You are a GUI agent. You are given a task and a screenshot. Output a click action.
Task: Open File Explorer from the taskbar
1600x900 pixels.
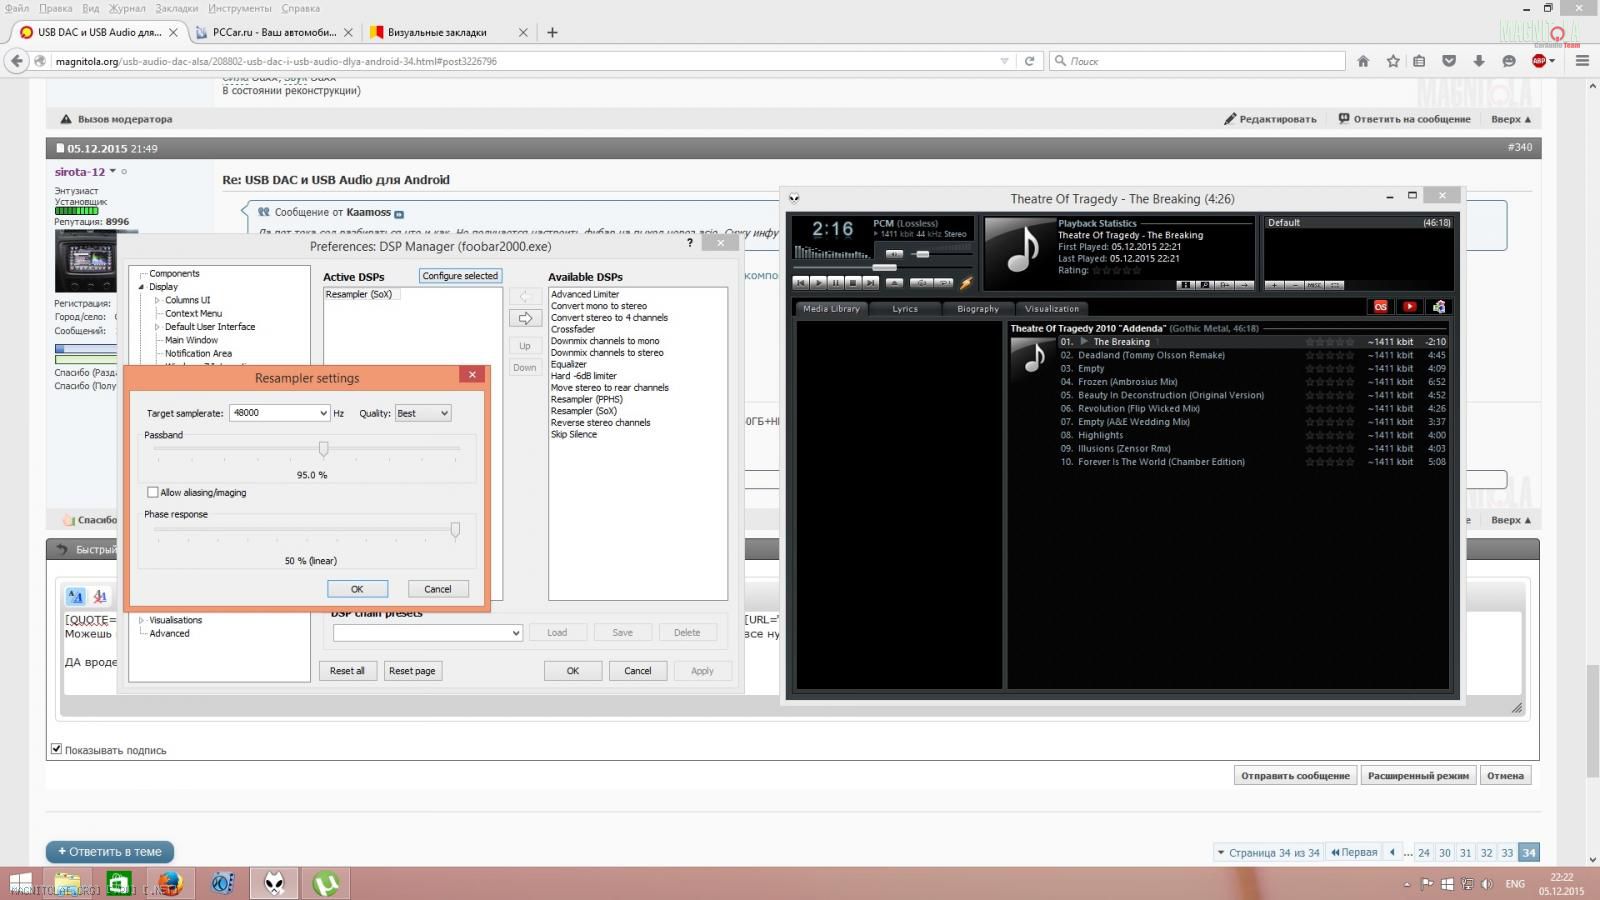[67, 883]
